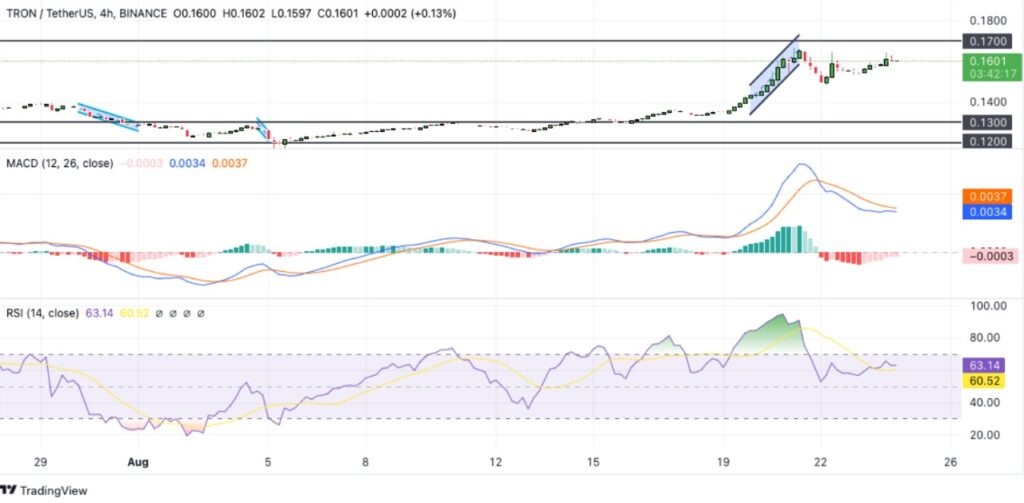Click the 0.1700 horizontal line axis label
This screenshot has height=503, width=1024.
tap(987, 41)
